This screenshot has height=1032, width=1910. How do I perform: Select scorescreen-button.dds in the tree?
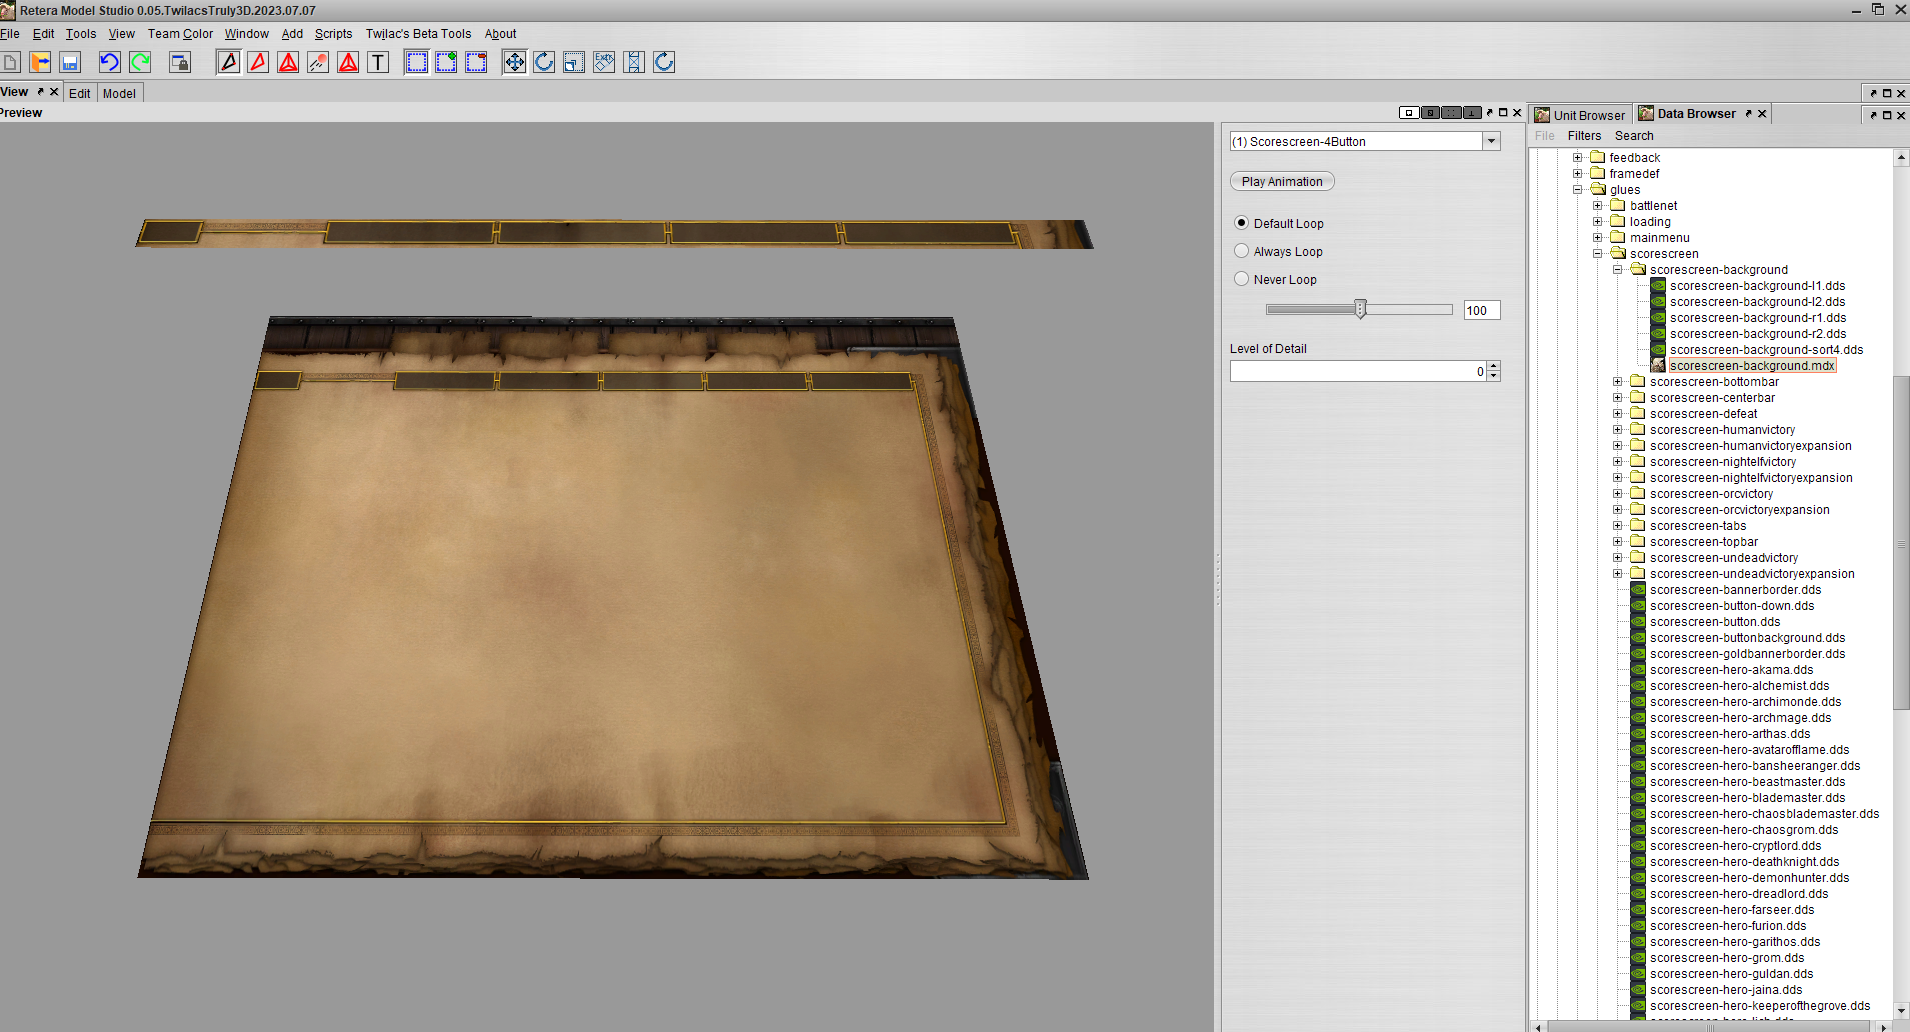tap(1714, 622)
